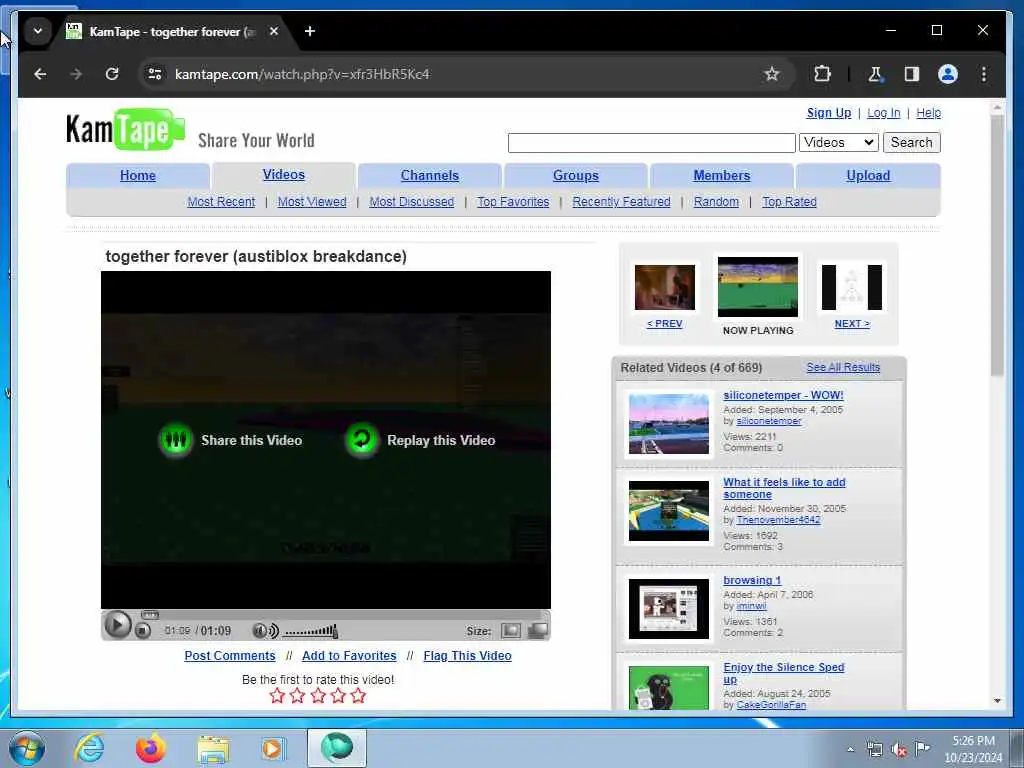
Task: Click the Share this Video icon
Action: [x=176, y=440]
